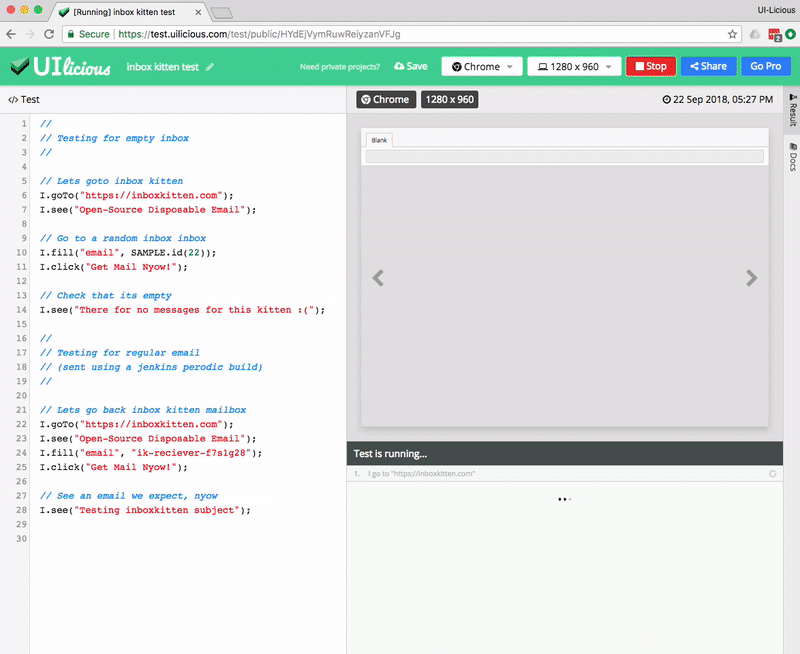This screenshot has width=800, height=654.
Task: Click line 7 I.see Open-Source code
Action: 148,210
